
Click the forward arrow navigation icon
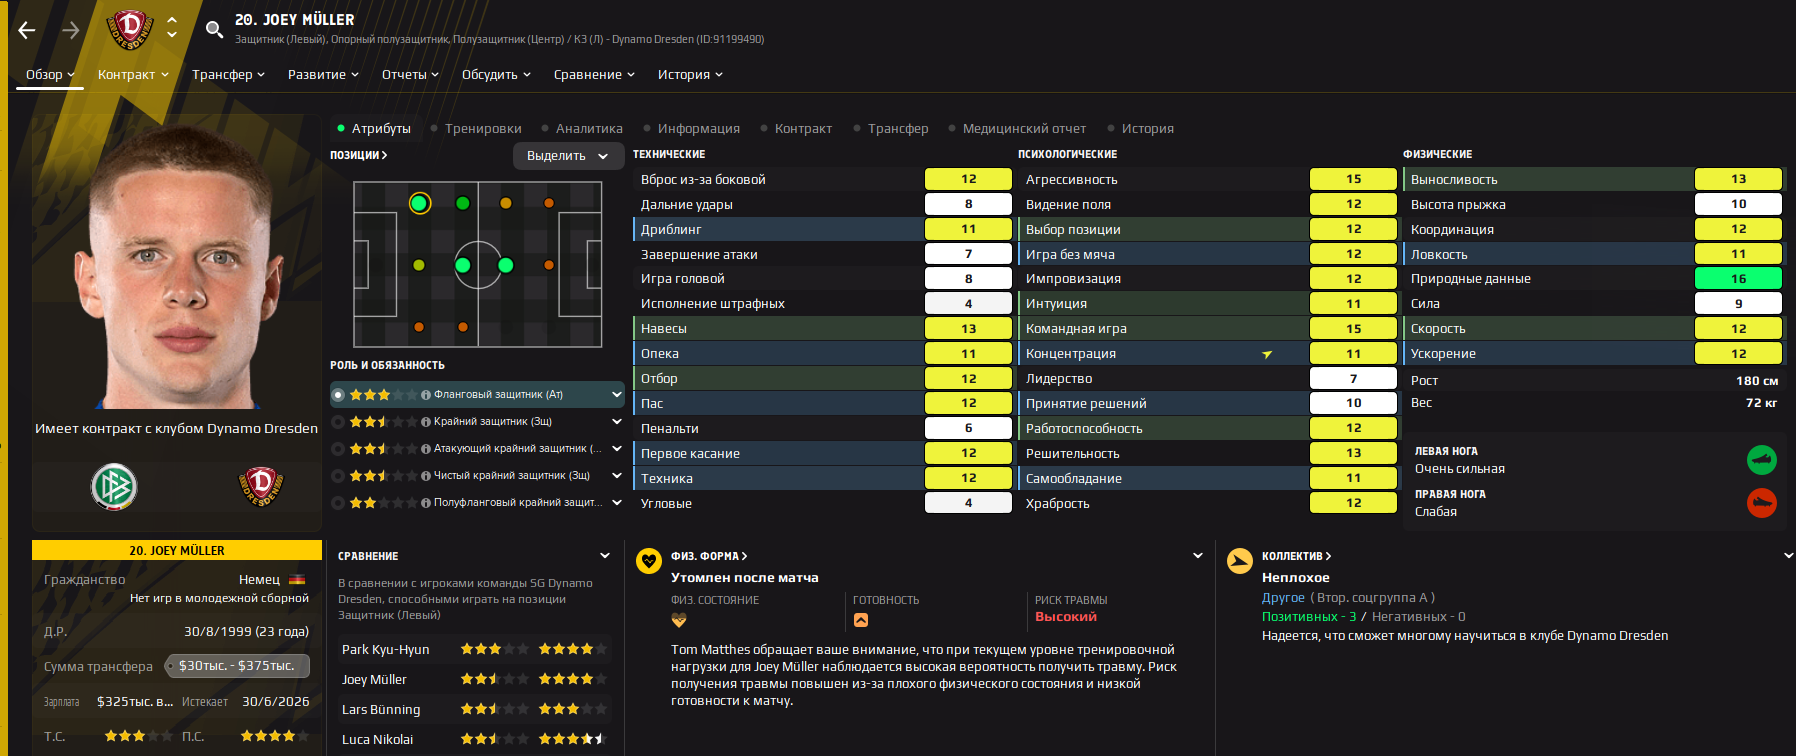[x=71, y=30]
